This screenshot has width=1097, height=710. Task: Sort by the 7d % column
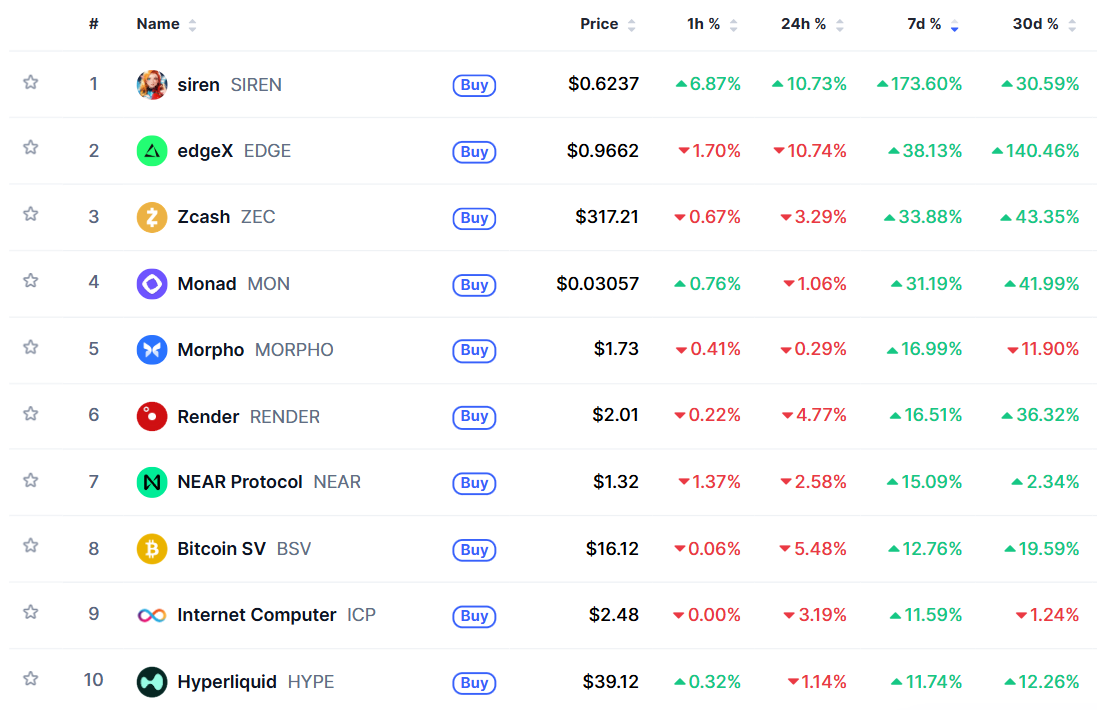coord(924,24)
